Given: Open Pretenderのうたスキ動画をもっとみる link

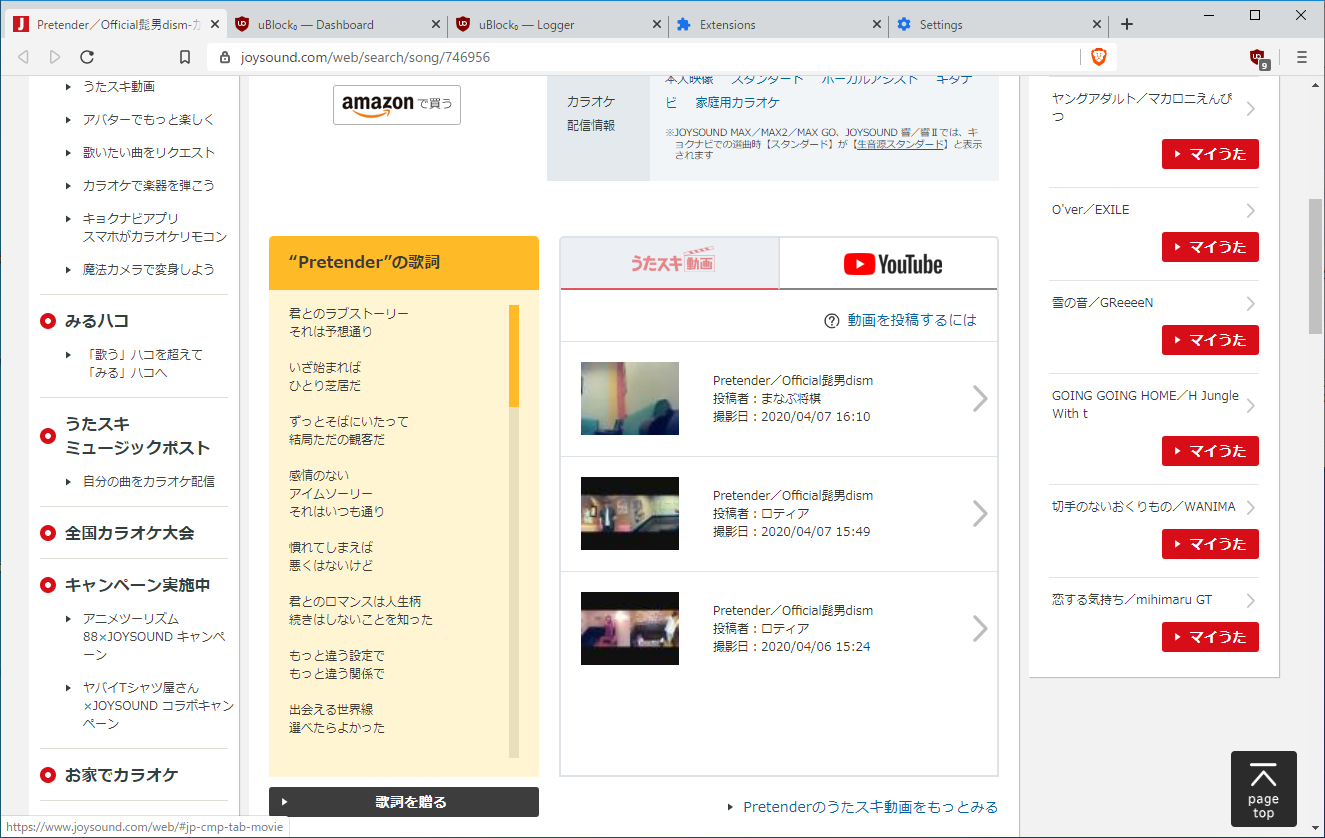Looking at the screenshot, I should tap(869, 807).
